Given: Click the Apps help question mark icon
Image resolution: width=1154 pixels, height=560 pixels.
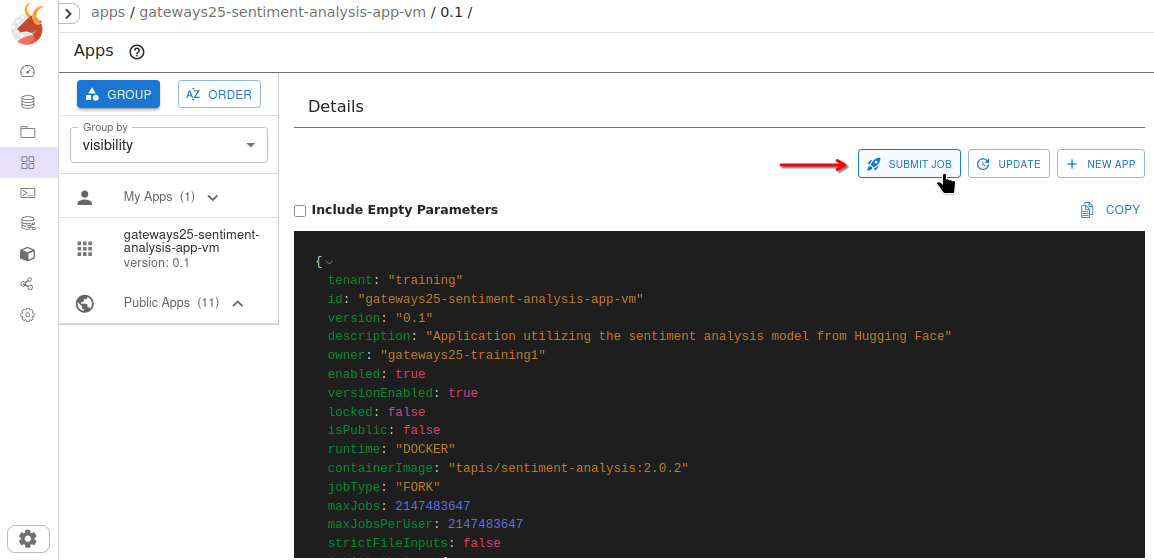Looking at the screenshot, I should [x=138, y=52].
